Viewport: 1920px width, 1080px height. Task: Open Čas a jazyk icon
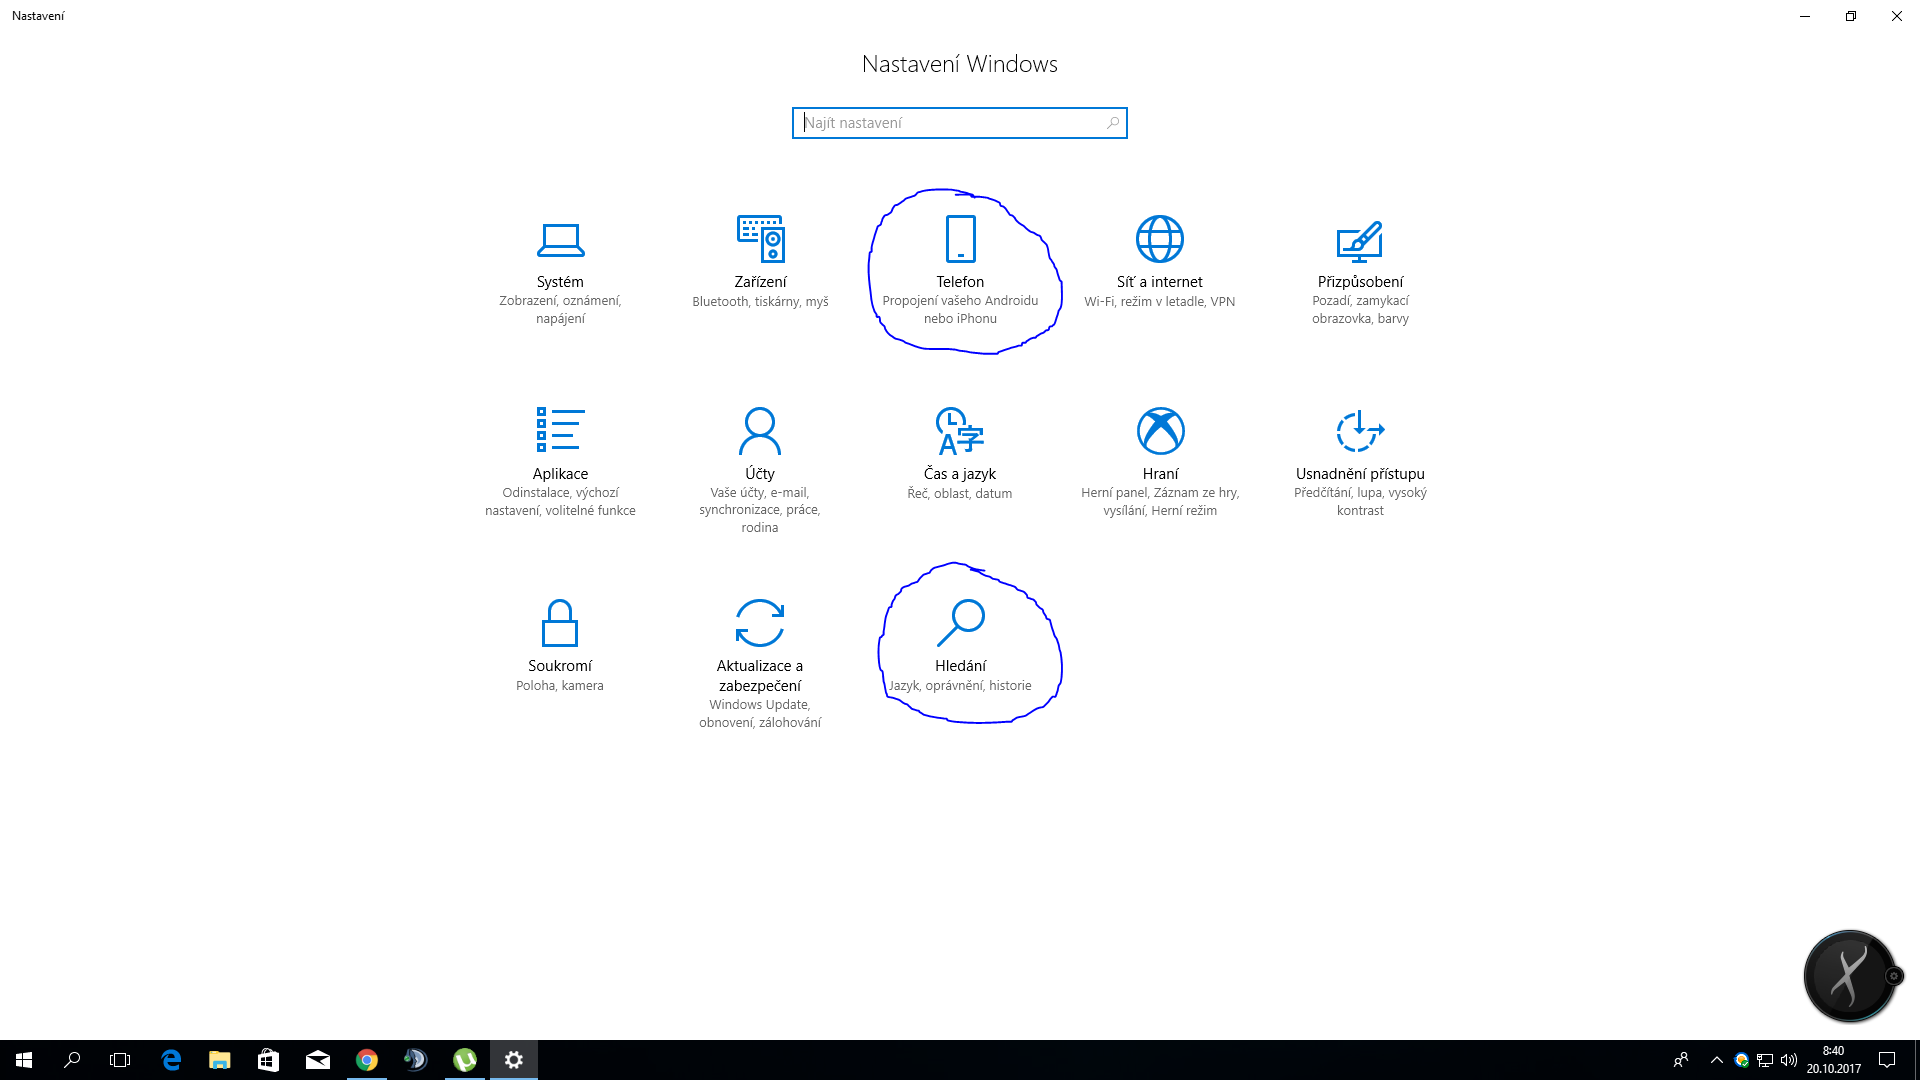(960, 431)
